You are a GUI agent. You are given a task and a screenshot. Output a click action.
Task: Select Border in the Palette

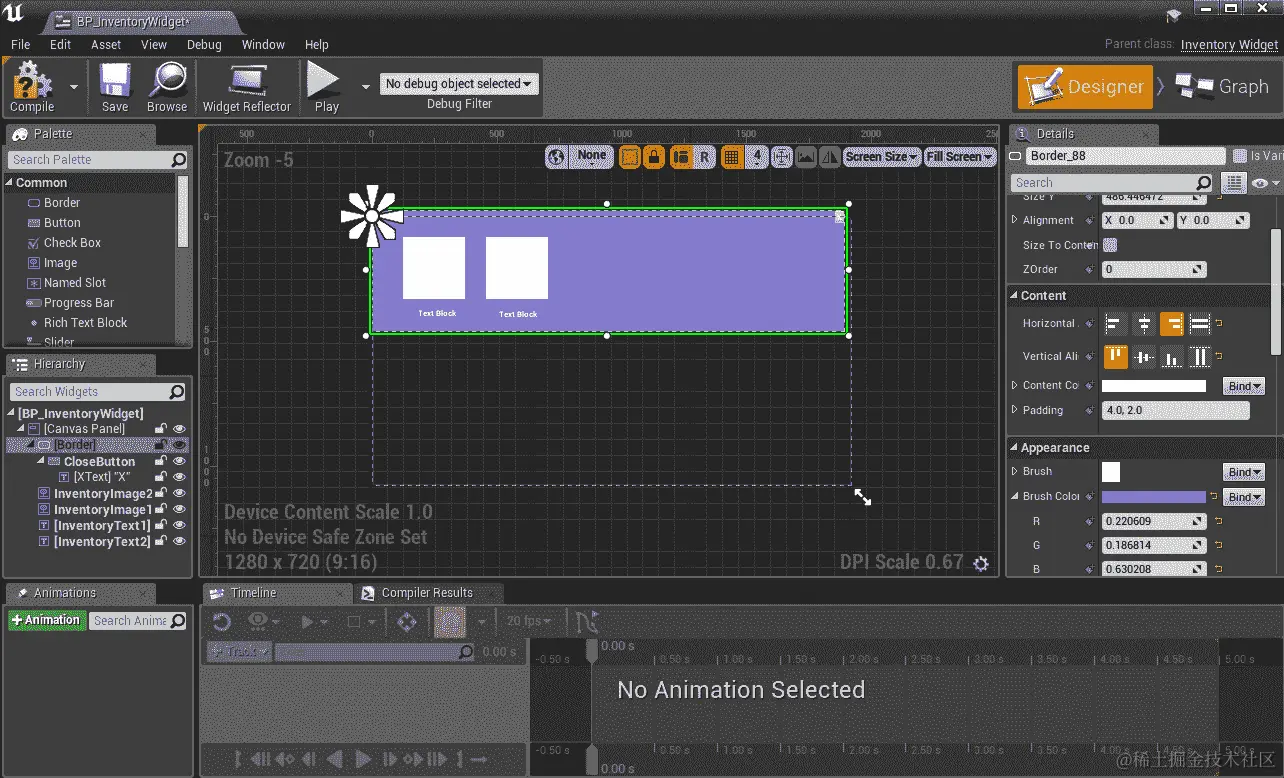pyautogui.click(x=62, y=203)
